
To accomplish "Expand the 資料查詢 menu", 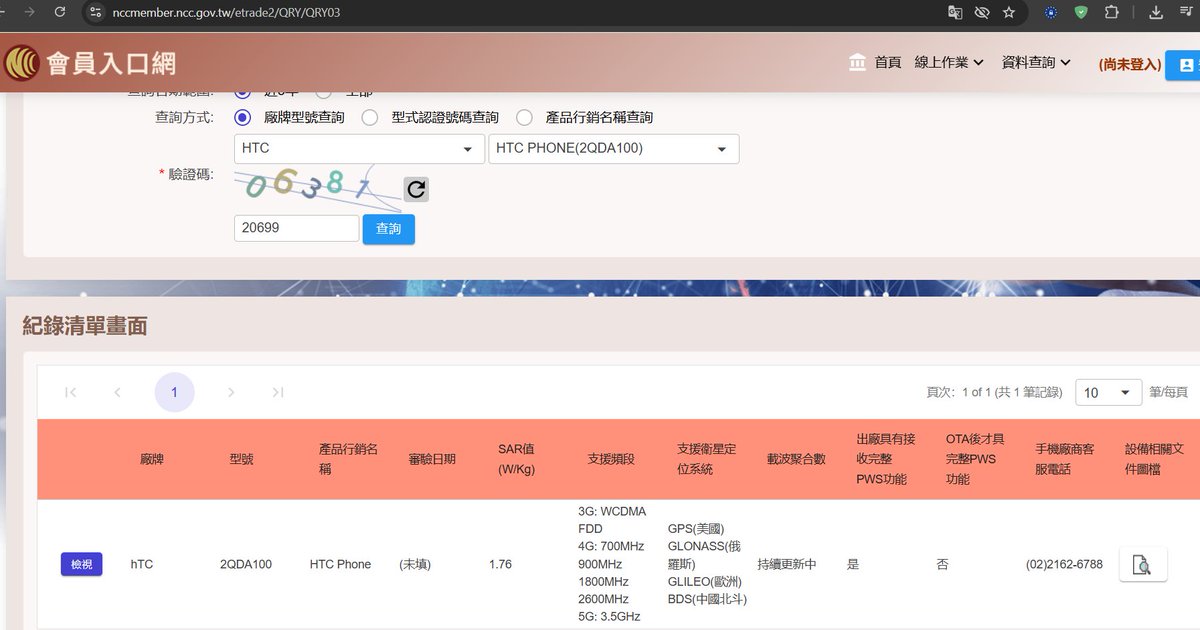I will (x=1036, y=62).
